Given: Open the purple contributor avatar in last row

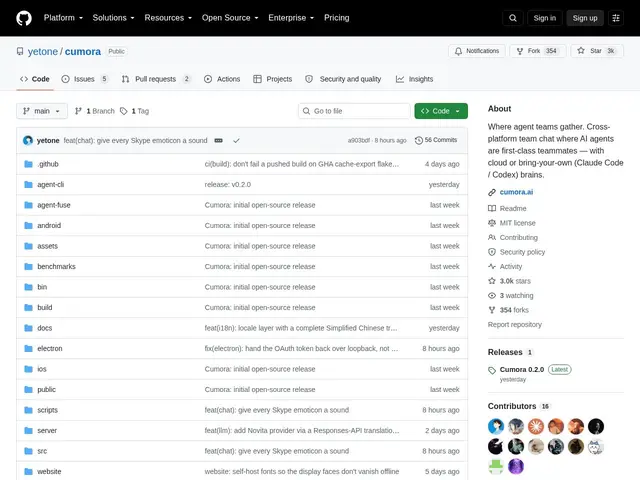Looking at the screenshot, I should point(516,467).
